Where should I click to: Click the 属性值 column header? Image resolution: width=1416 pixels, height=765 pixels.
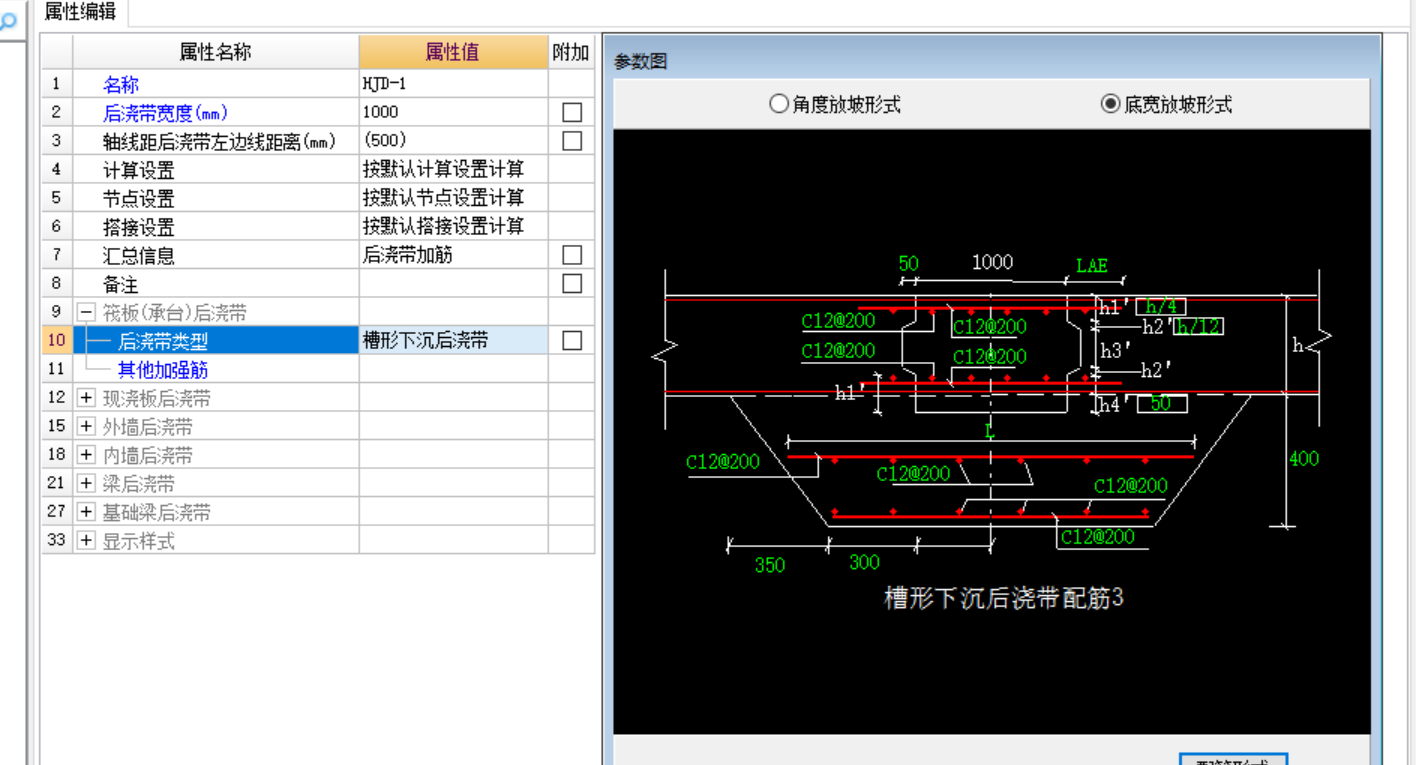(x=454, y=53)
